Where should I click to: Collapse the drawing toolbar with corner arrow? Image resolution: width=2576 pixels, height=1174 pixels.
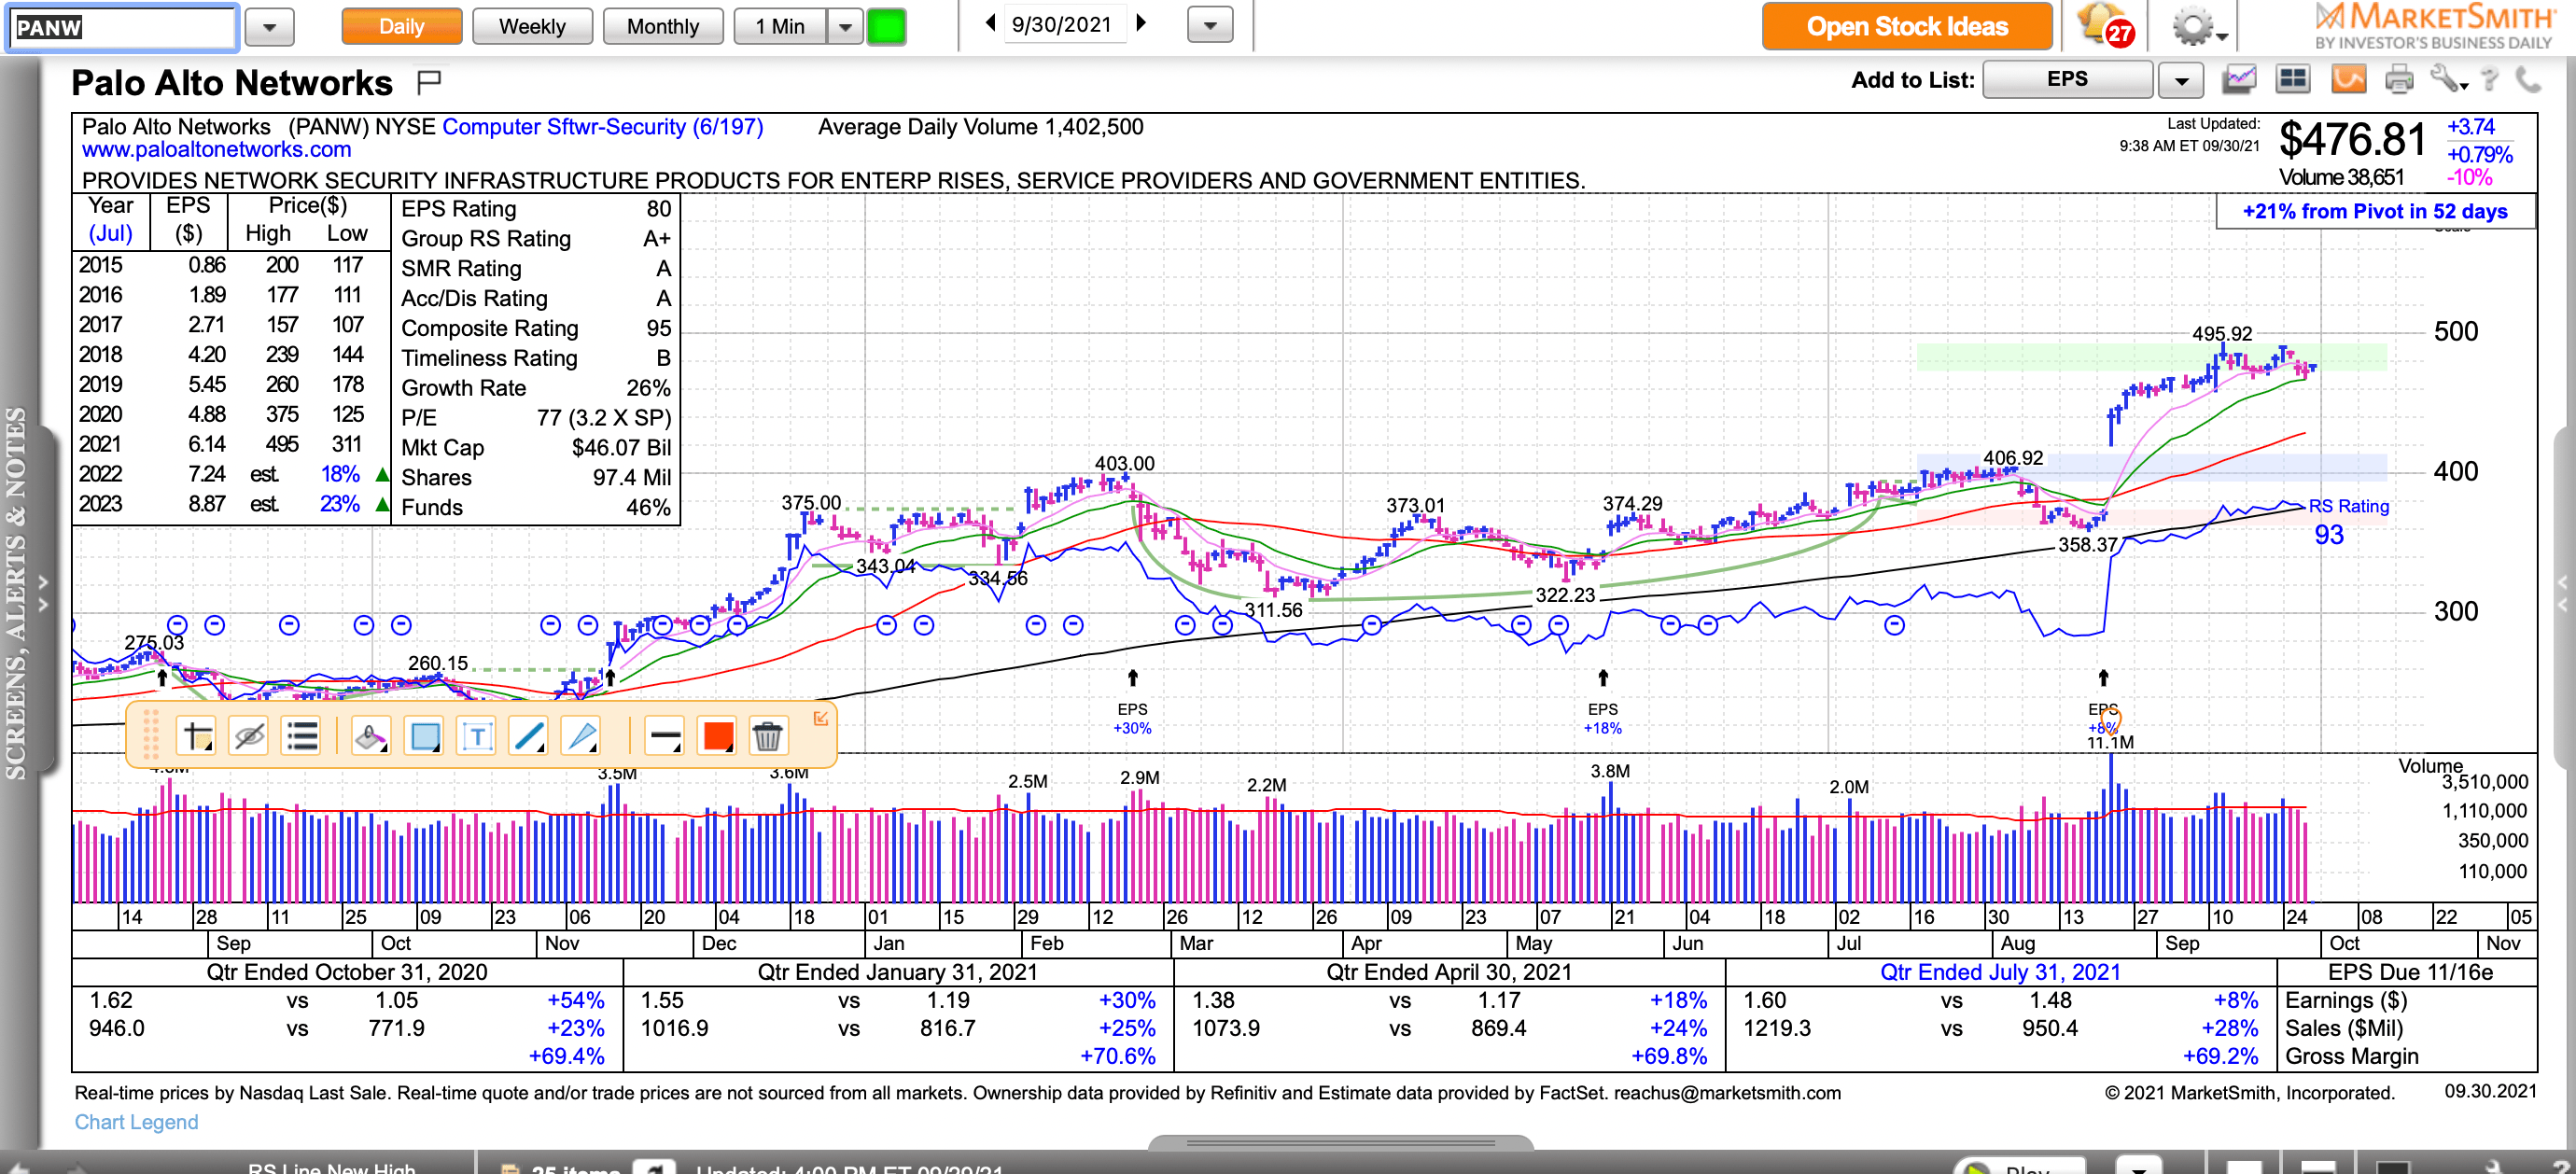(820, 718)
